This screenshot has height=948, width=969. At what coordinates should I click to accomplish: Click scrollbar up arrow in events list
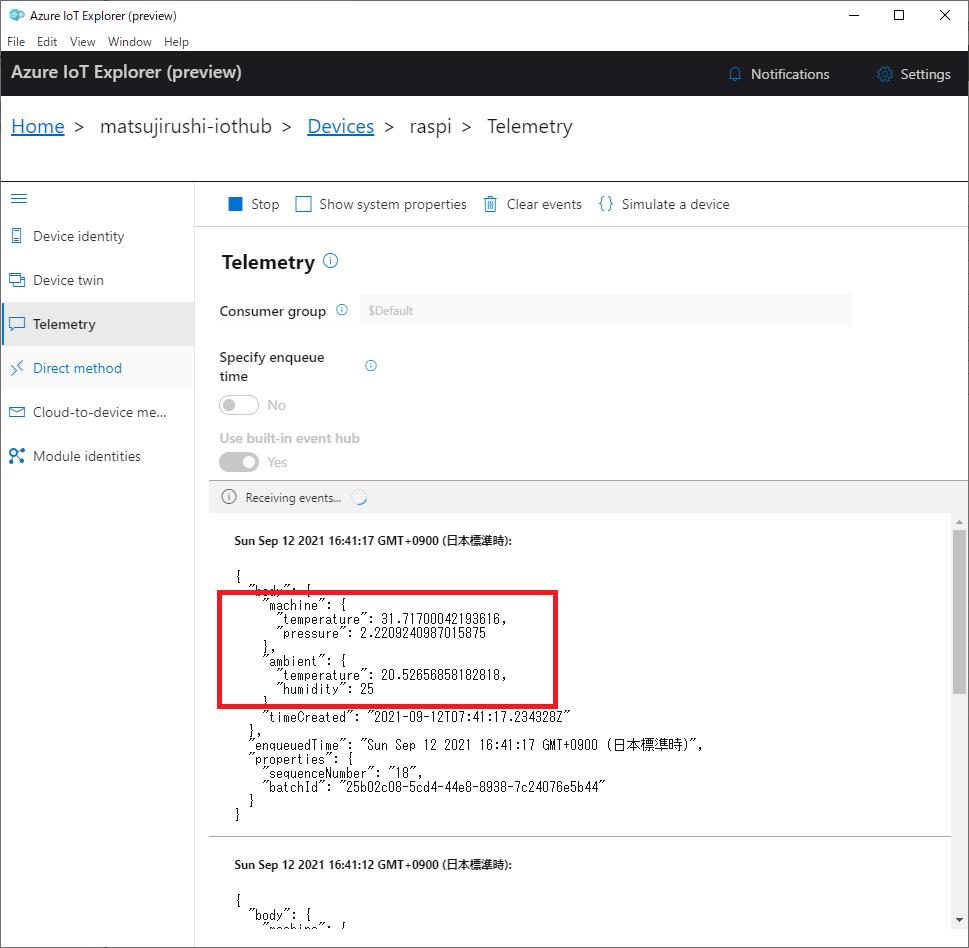959,522
